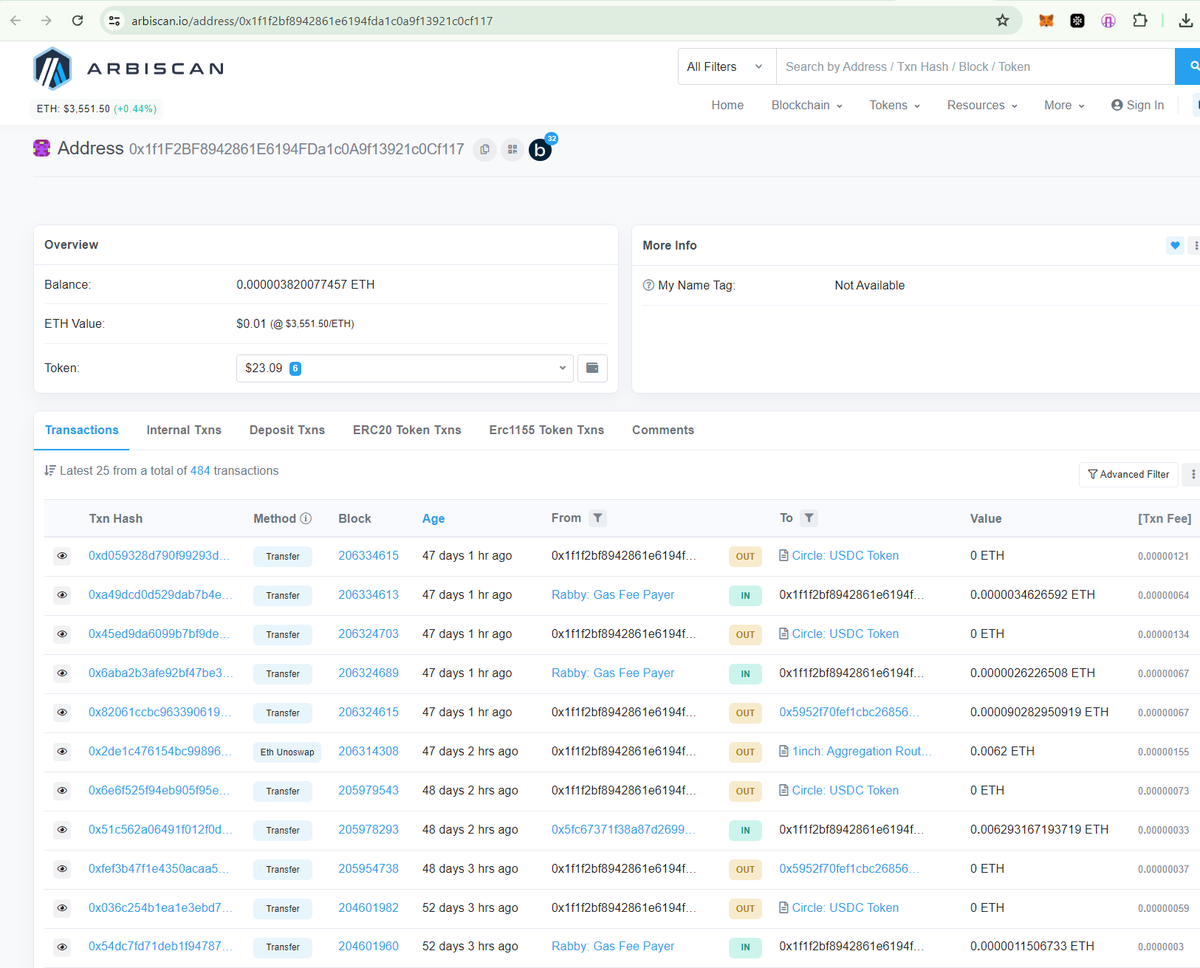Preview transaction 0x2de1c476154bc99896 with eye icon
Screen dimensions: 1200x968
[62, 752]
